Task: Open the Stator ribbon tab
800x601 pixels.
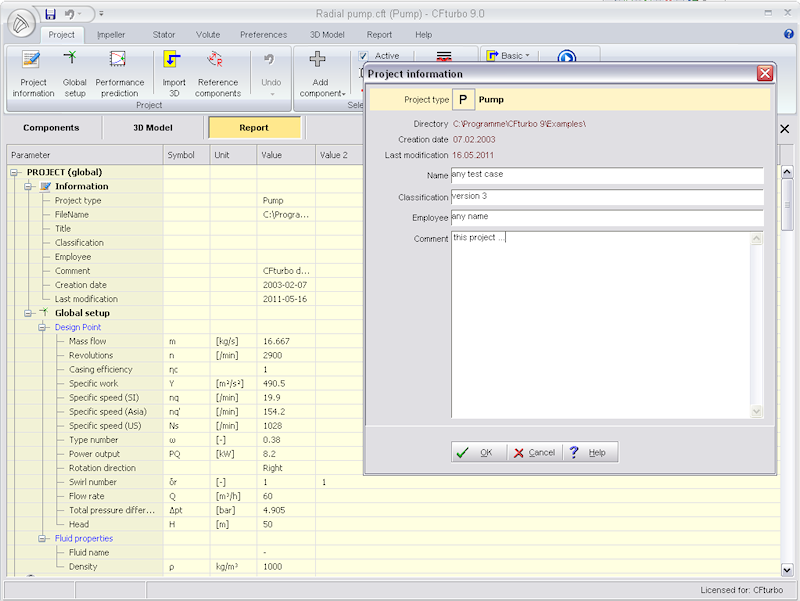Action: 164,35
